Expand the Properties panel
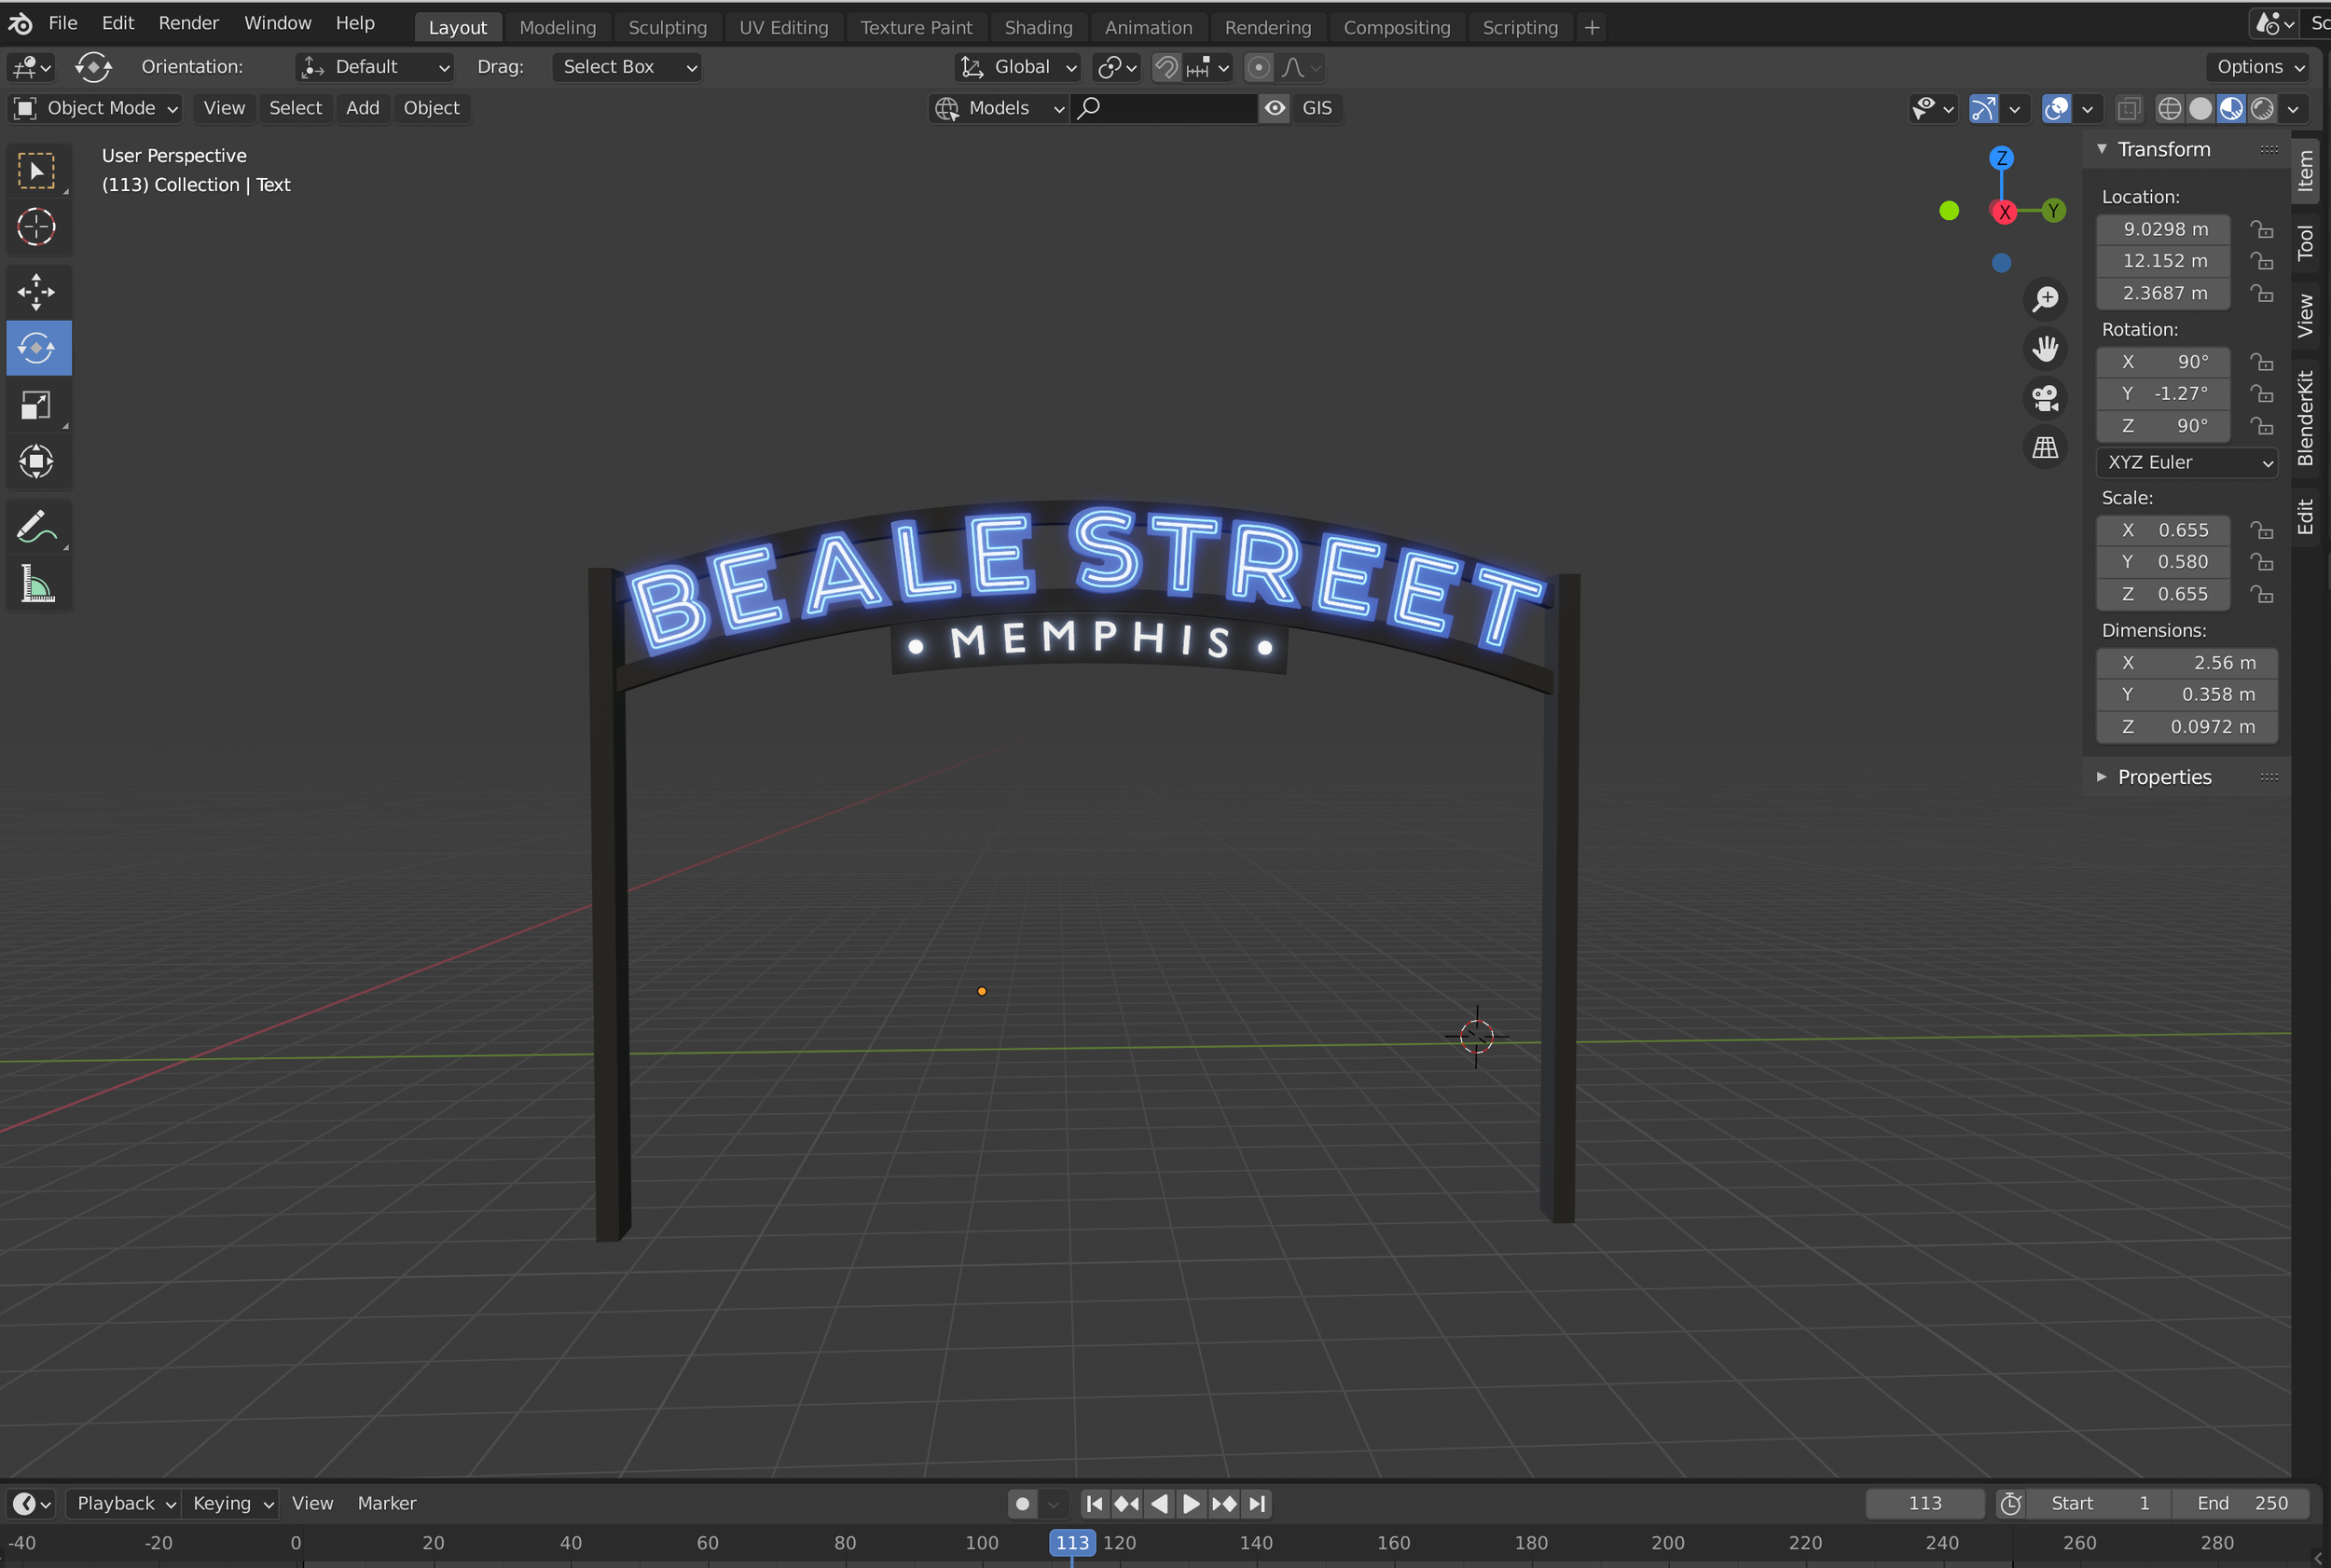 [x=2102, y=777]
